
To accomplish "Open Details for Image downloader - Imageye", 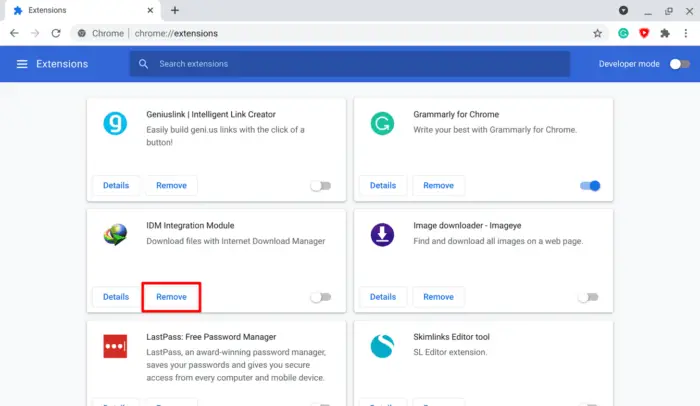I will 383,297.
